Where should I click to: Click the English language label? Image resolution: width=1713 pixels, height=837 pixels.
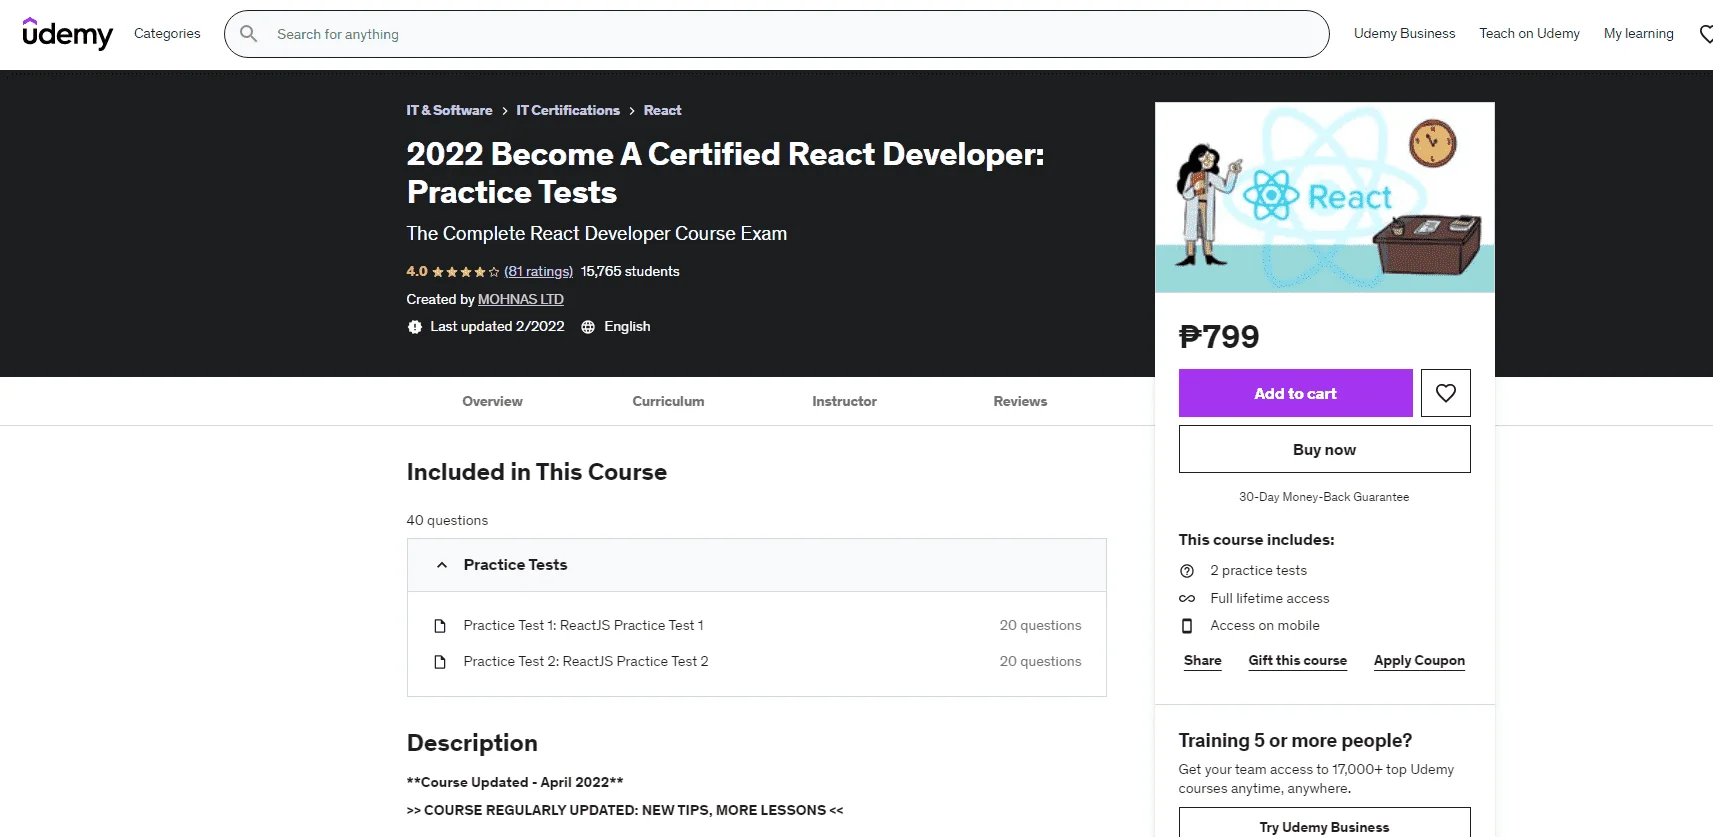(x=627, y=327)
